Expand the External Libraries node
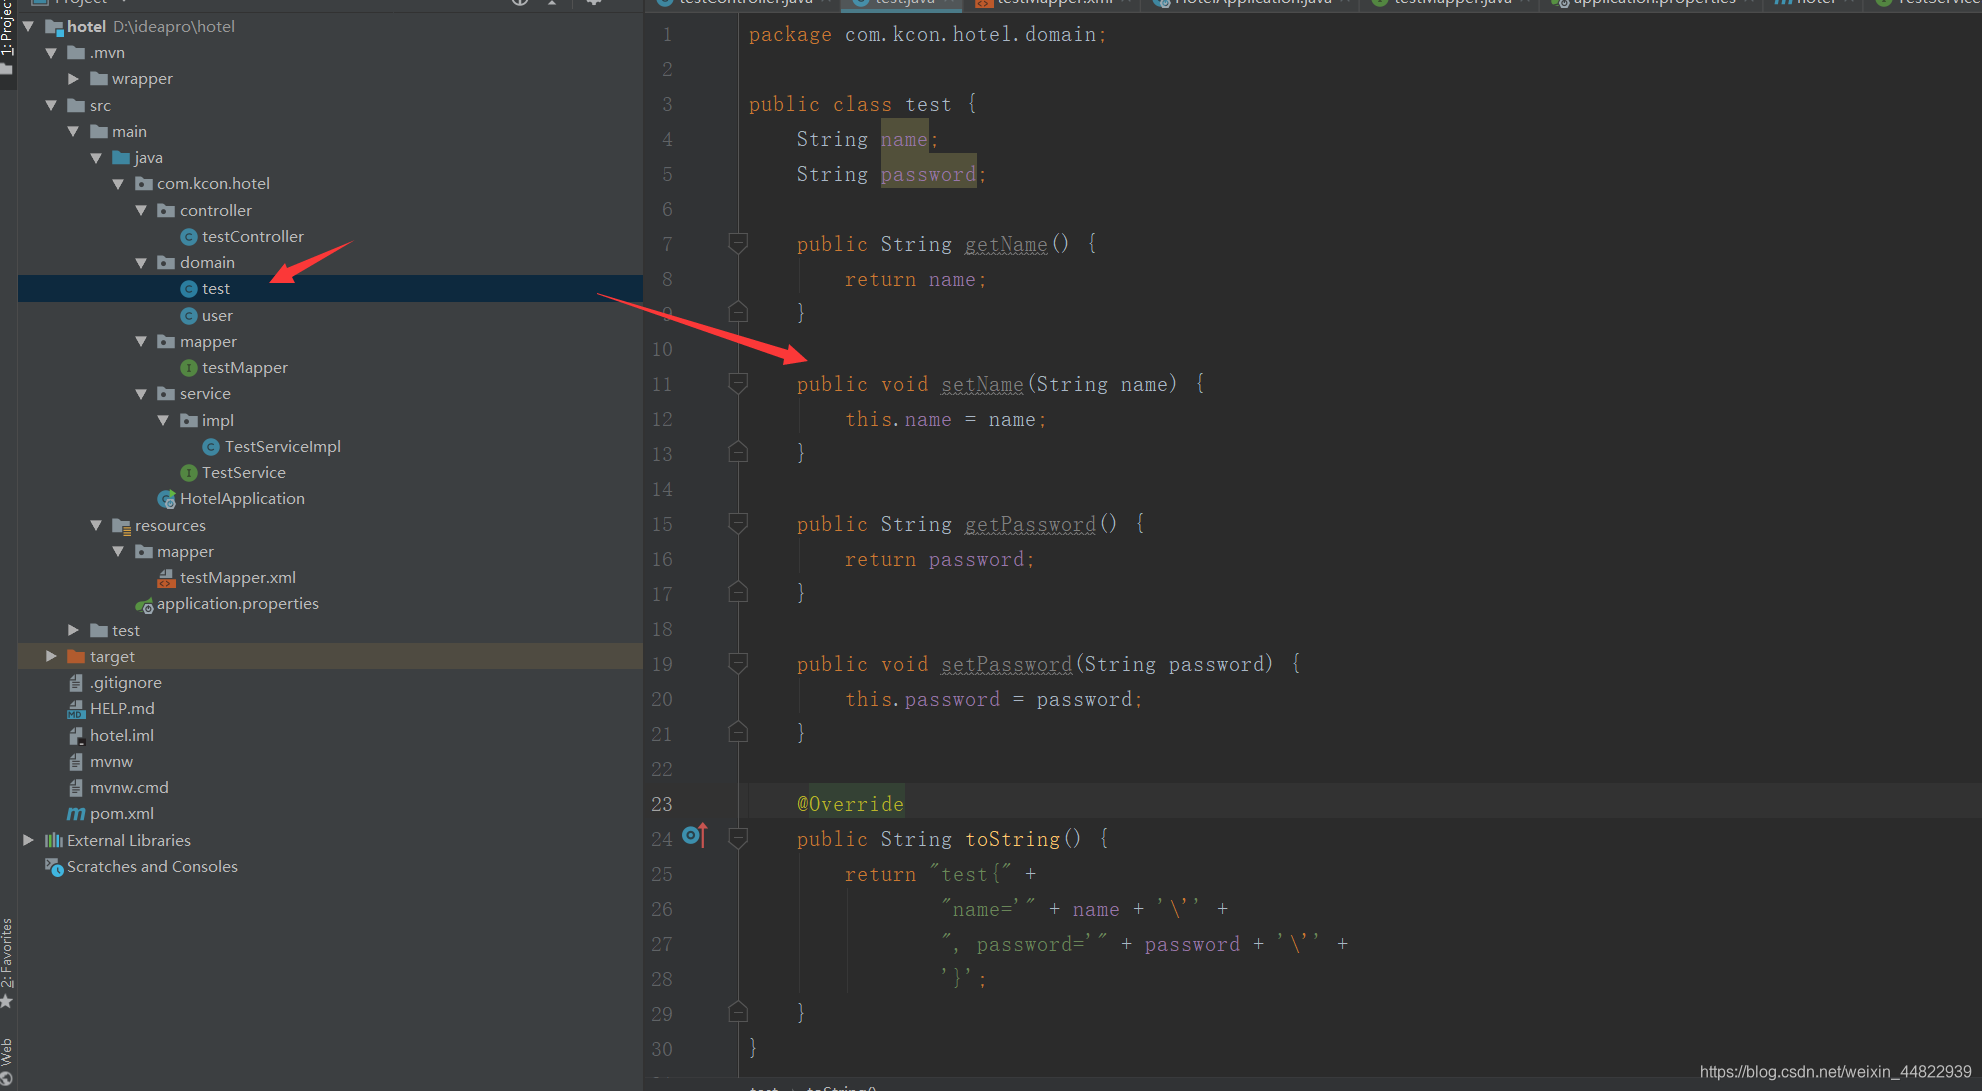This screenshot has height=1091, width=1982. pos(29,840)
